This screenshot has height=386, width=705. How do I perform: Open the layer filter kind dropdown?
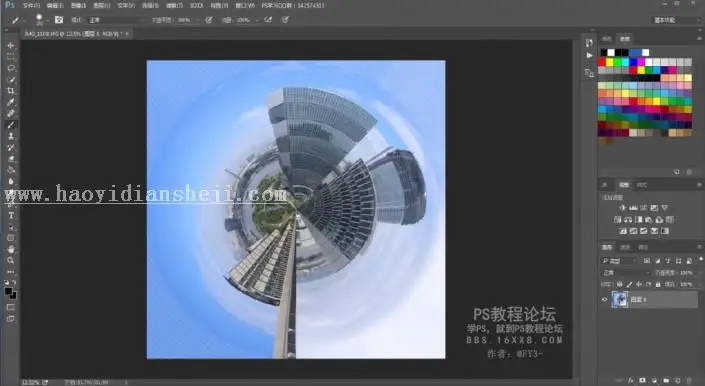620,261
